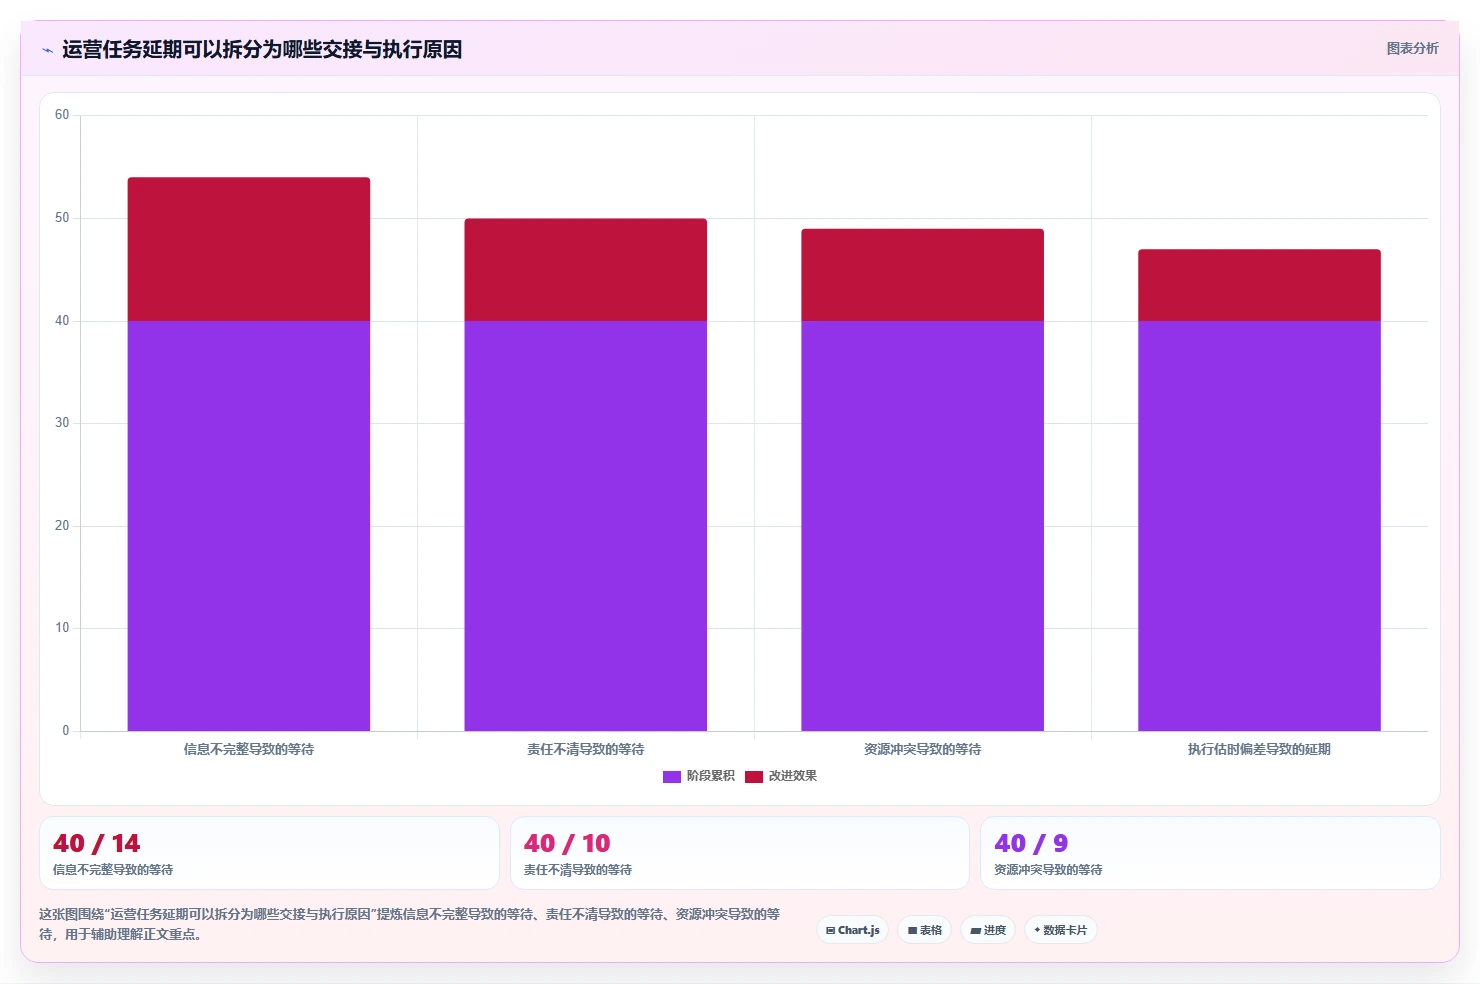
Task: Click the y-axis value 10
Action: (62, 628)
